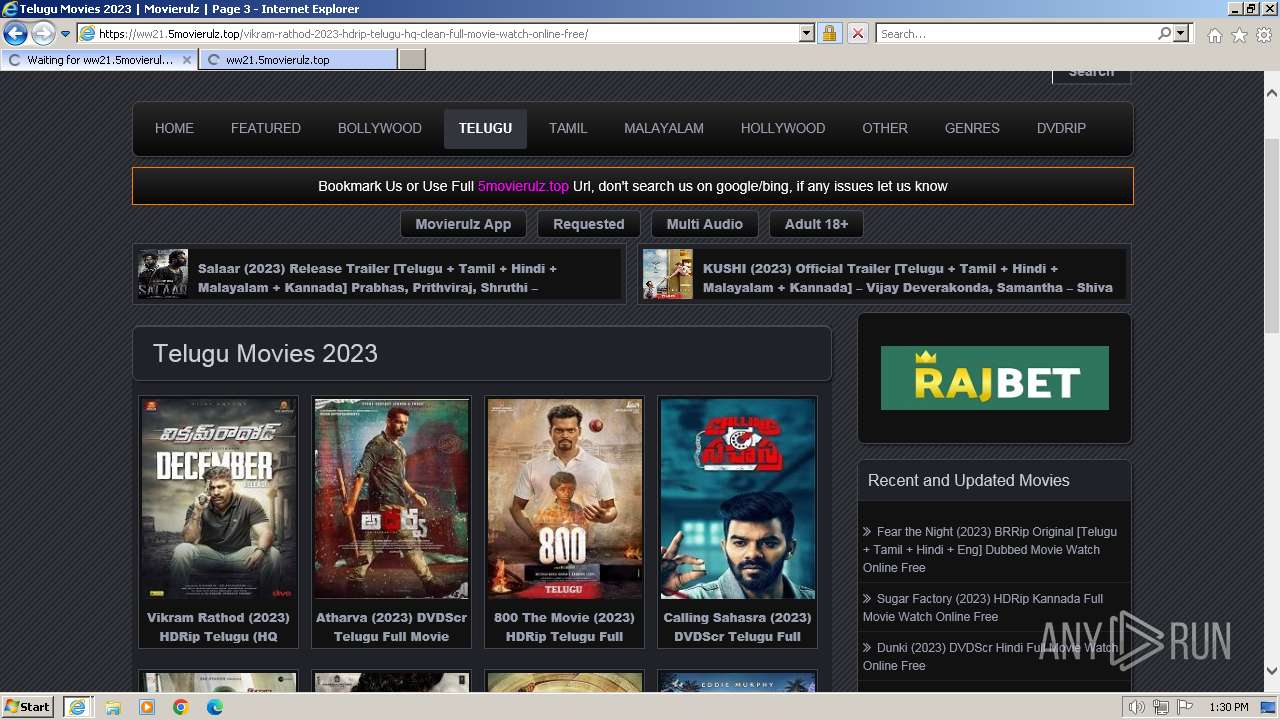Open the search provider dropdown

1181,33
